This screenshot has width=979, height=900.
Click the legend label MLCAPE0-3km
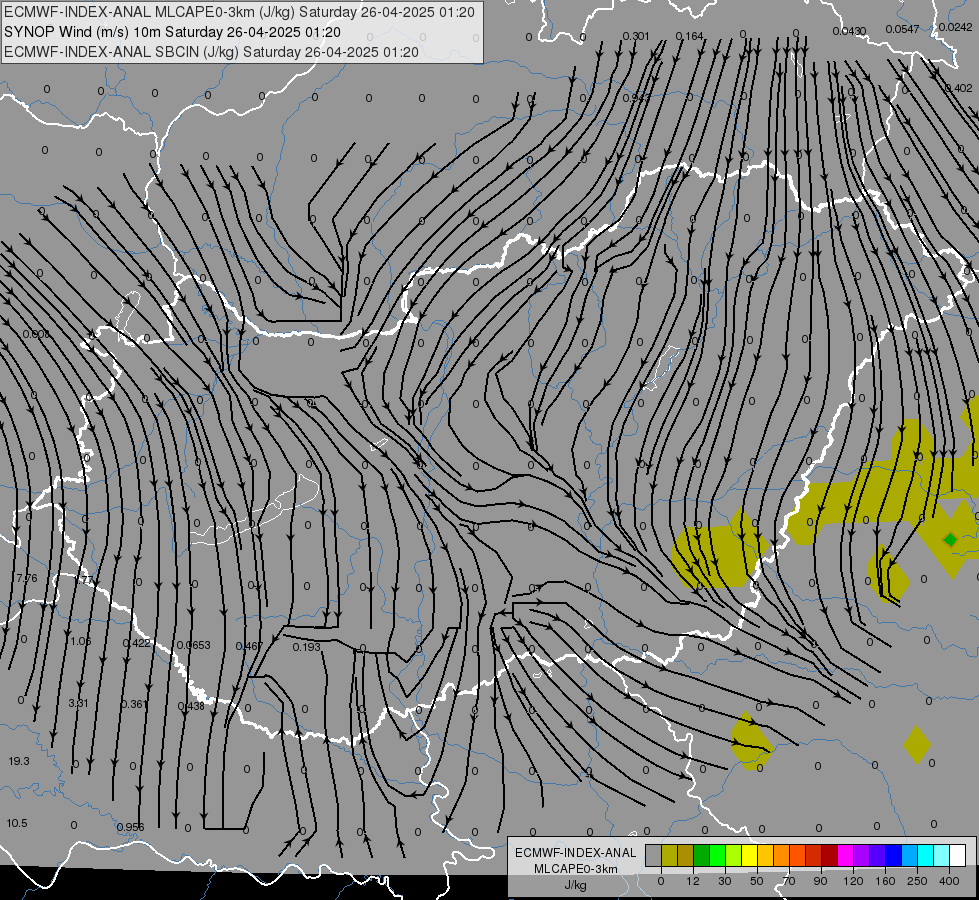[575, 869]
